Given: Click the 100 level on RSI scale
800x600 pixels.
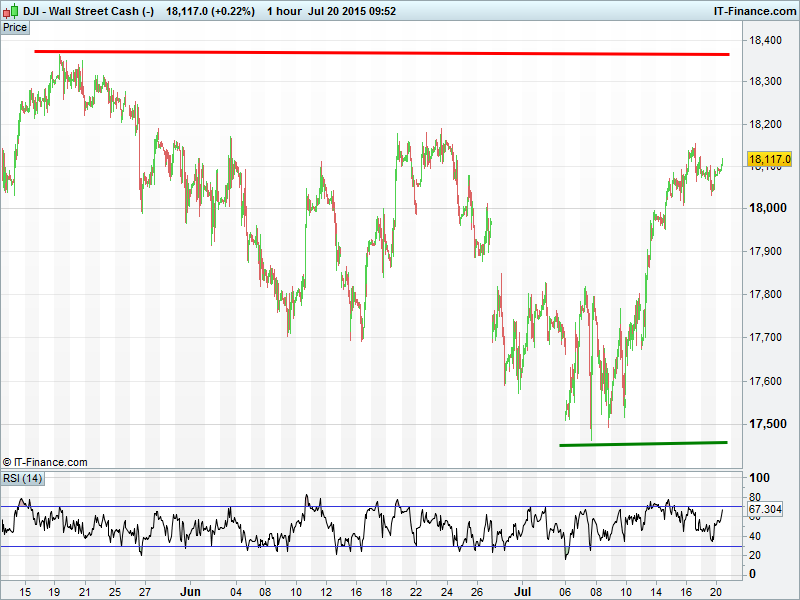Looking at the screenshot, I should (758, 479).
